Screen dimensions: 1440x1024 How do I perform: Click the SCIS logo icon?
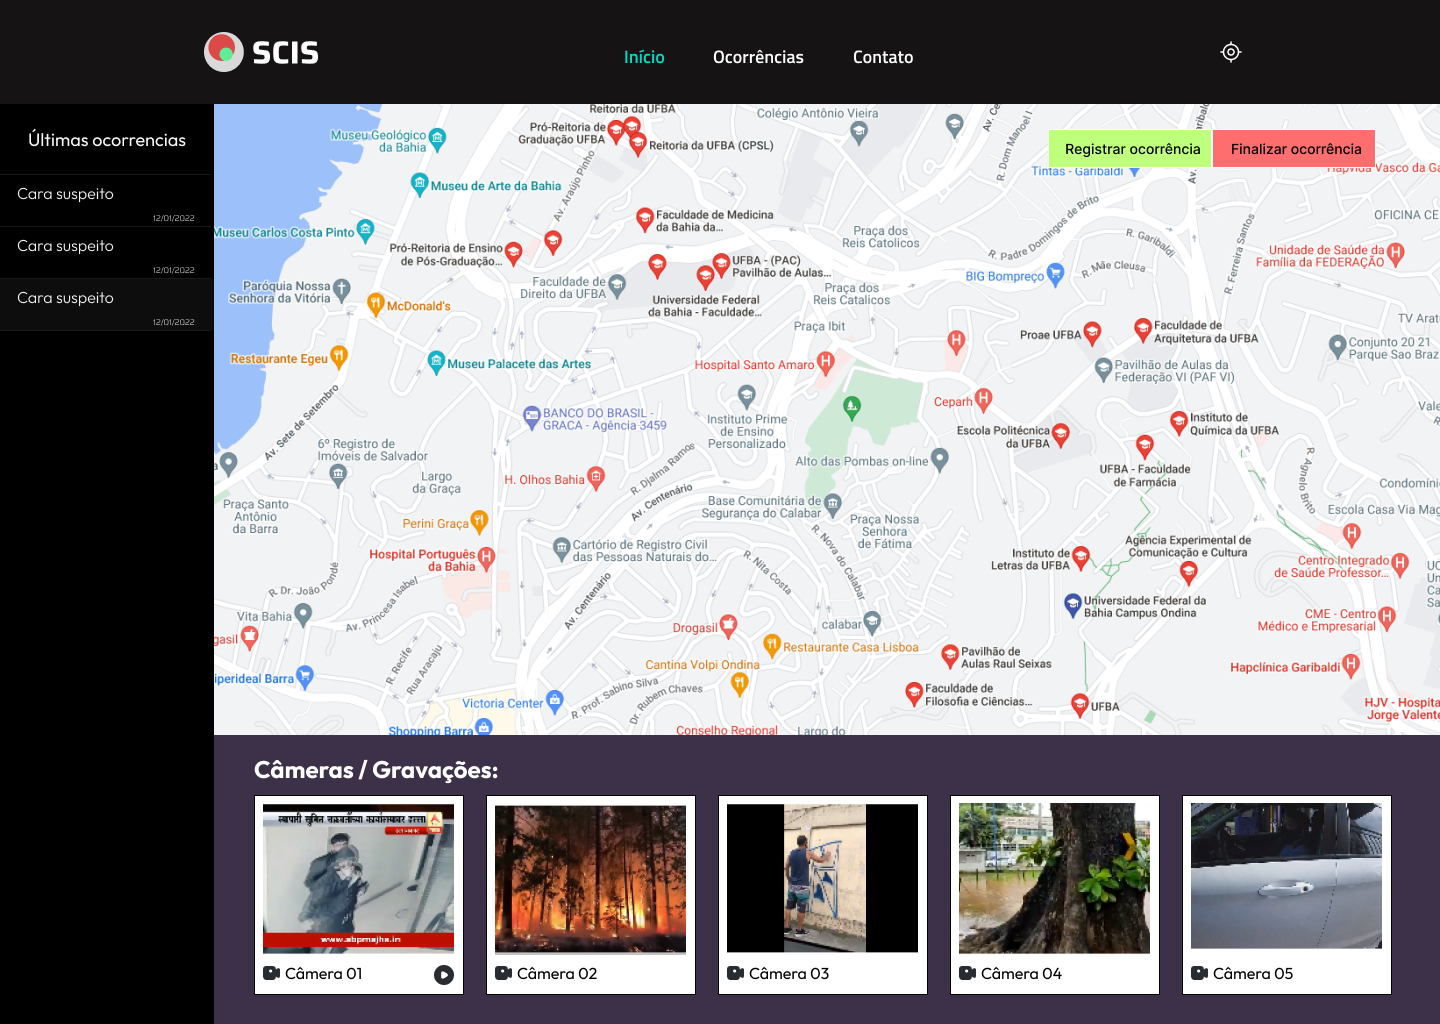click(x=224, y=52)
